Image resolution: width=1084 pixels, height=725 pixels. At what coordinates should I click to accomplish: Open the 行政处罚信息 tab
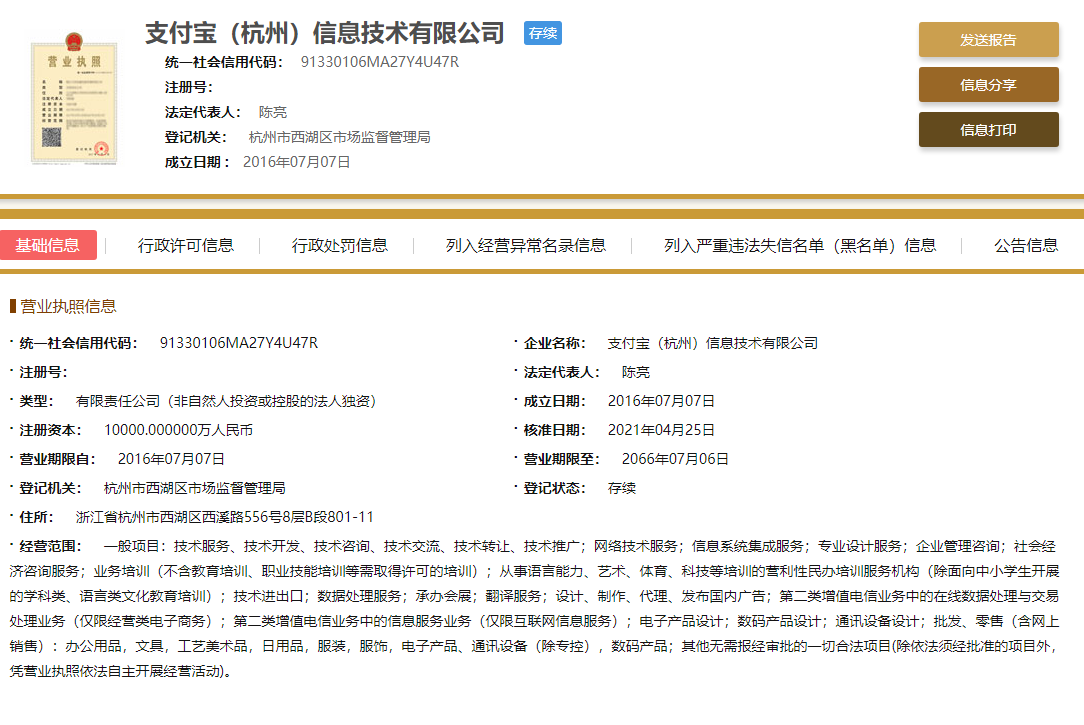(339, 245)
